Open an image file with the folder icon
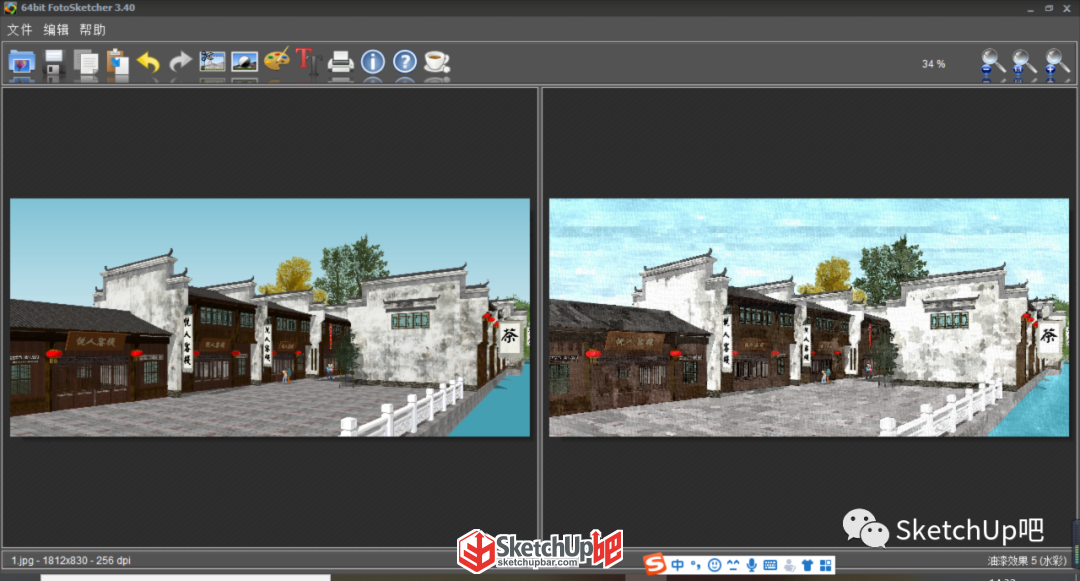The width and height of the screenshot is (1080, 581). [x=21, y=63]
